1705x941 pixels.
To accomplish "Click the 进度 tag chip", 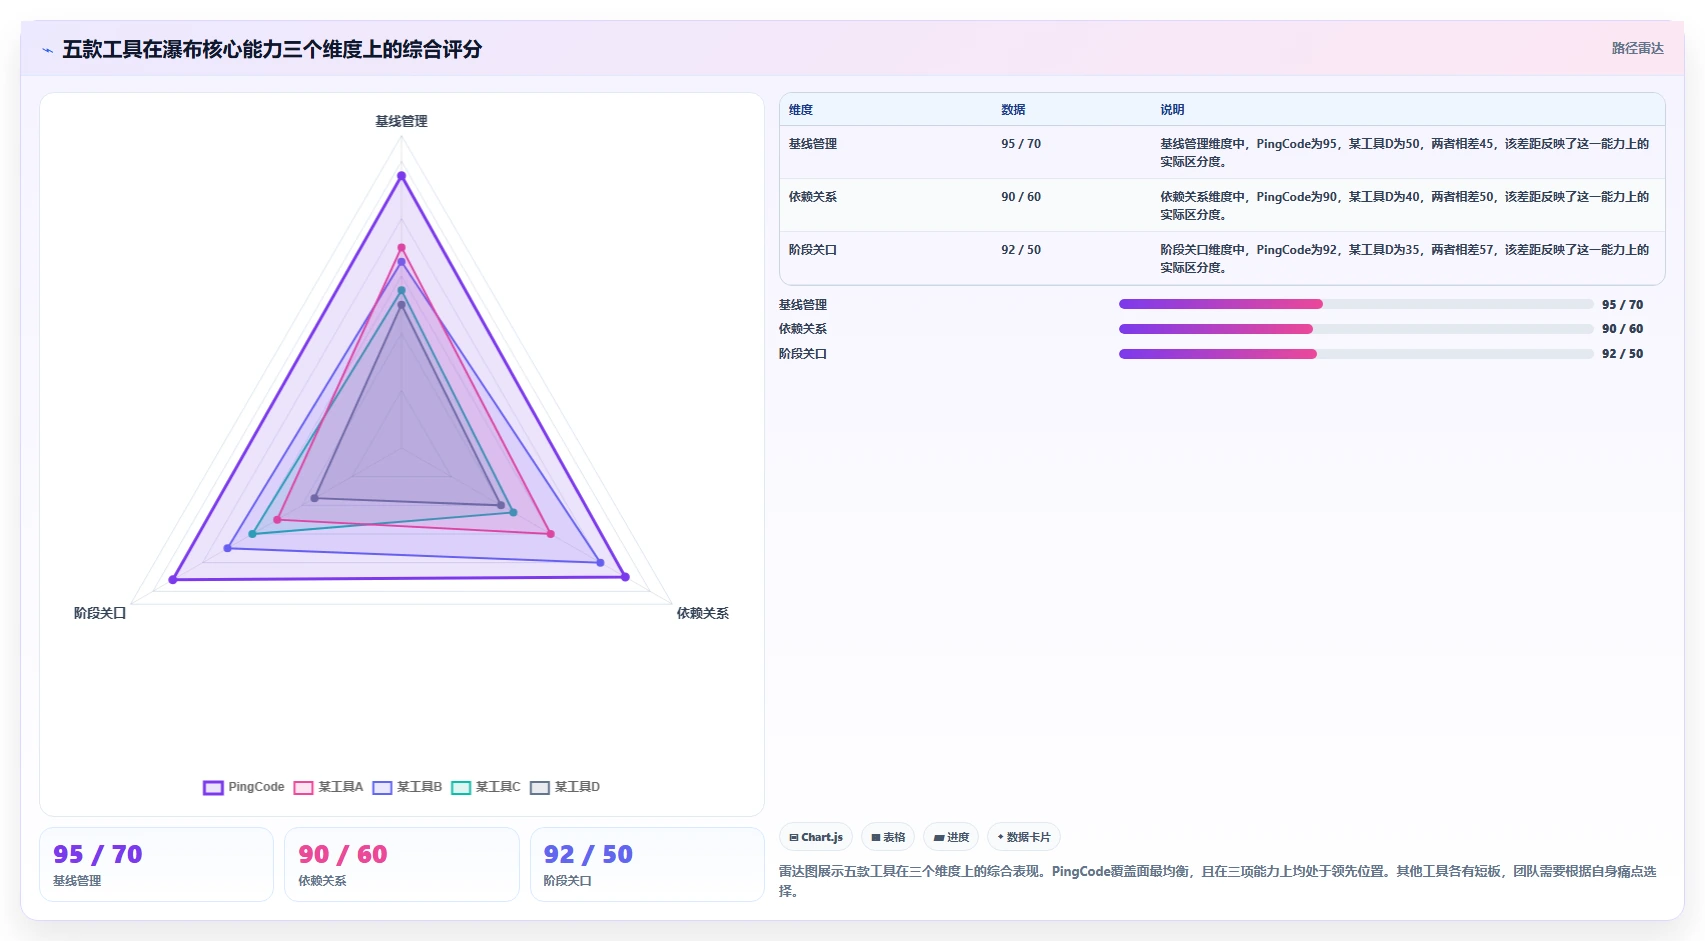I will pos(951,837).
